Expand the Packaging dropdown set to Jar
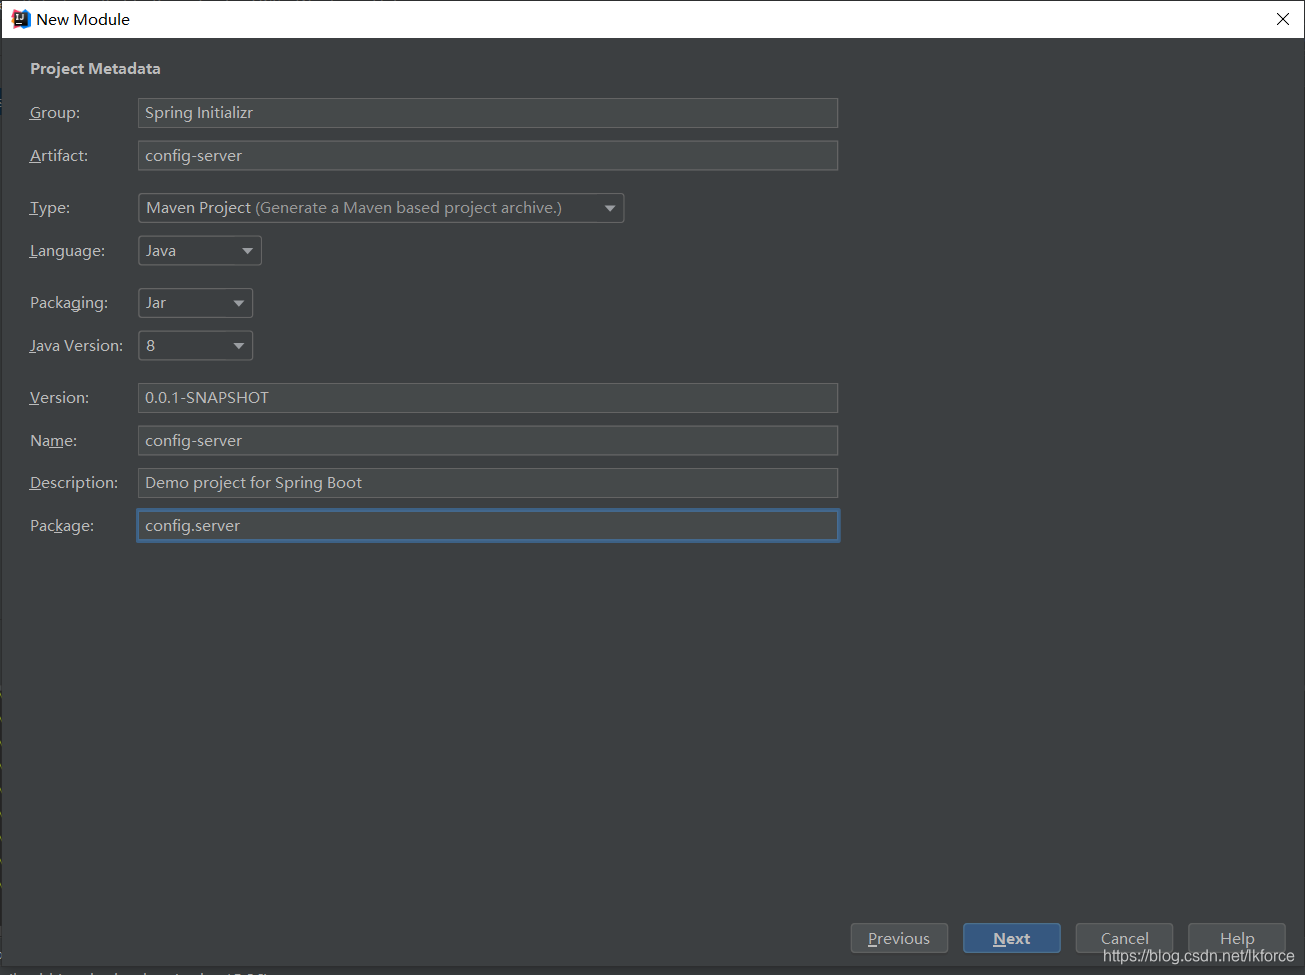 click(x=196, y=303)
